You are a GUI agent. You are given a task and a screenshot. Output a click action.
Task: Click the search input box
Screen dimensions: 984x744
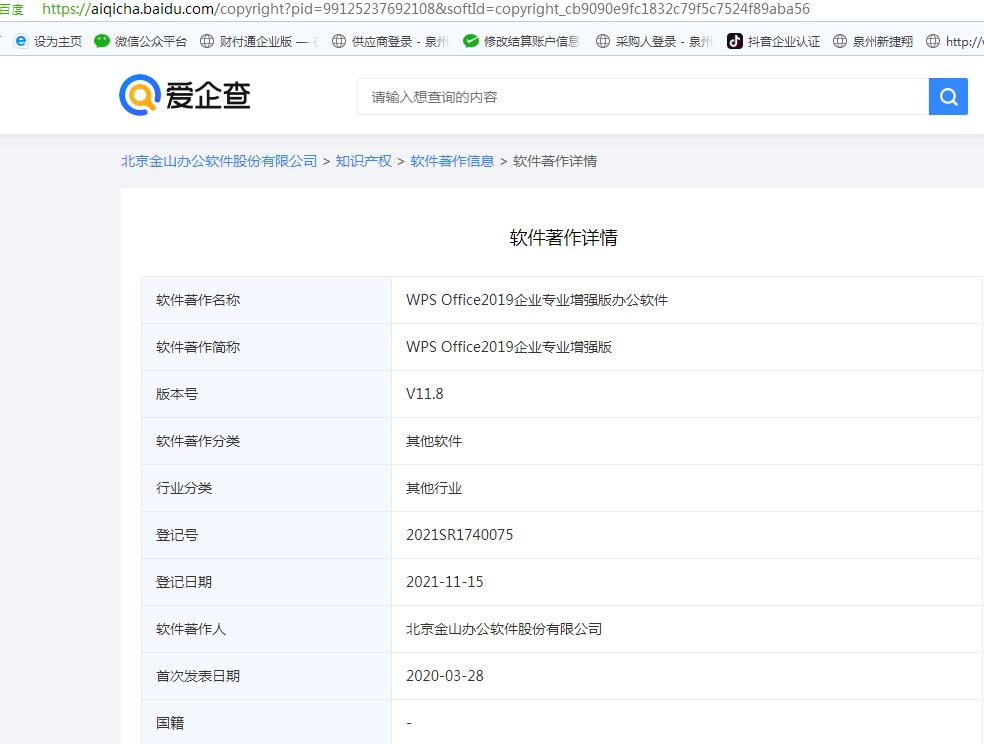click(x=642, y=97)
